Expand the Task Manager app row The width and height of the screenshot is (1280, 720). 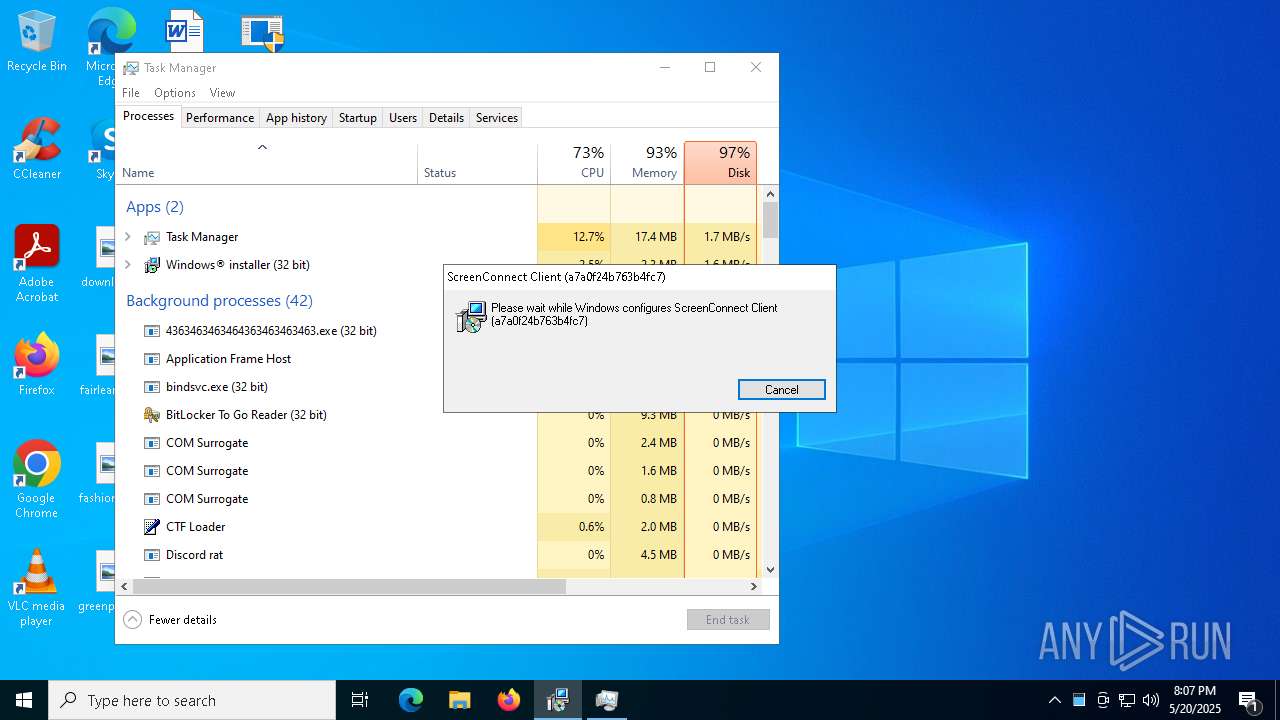[128, 237]
